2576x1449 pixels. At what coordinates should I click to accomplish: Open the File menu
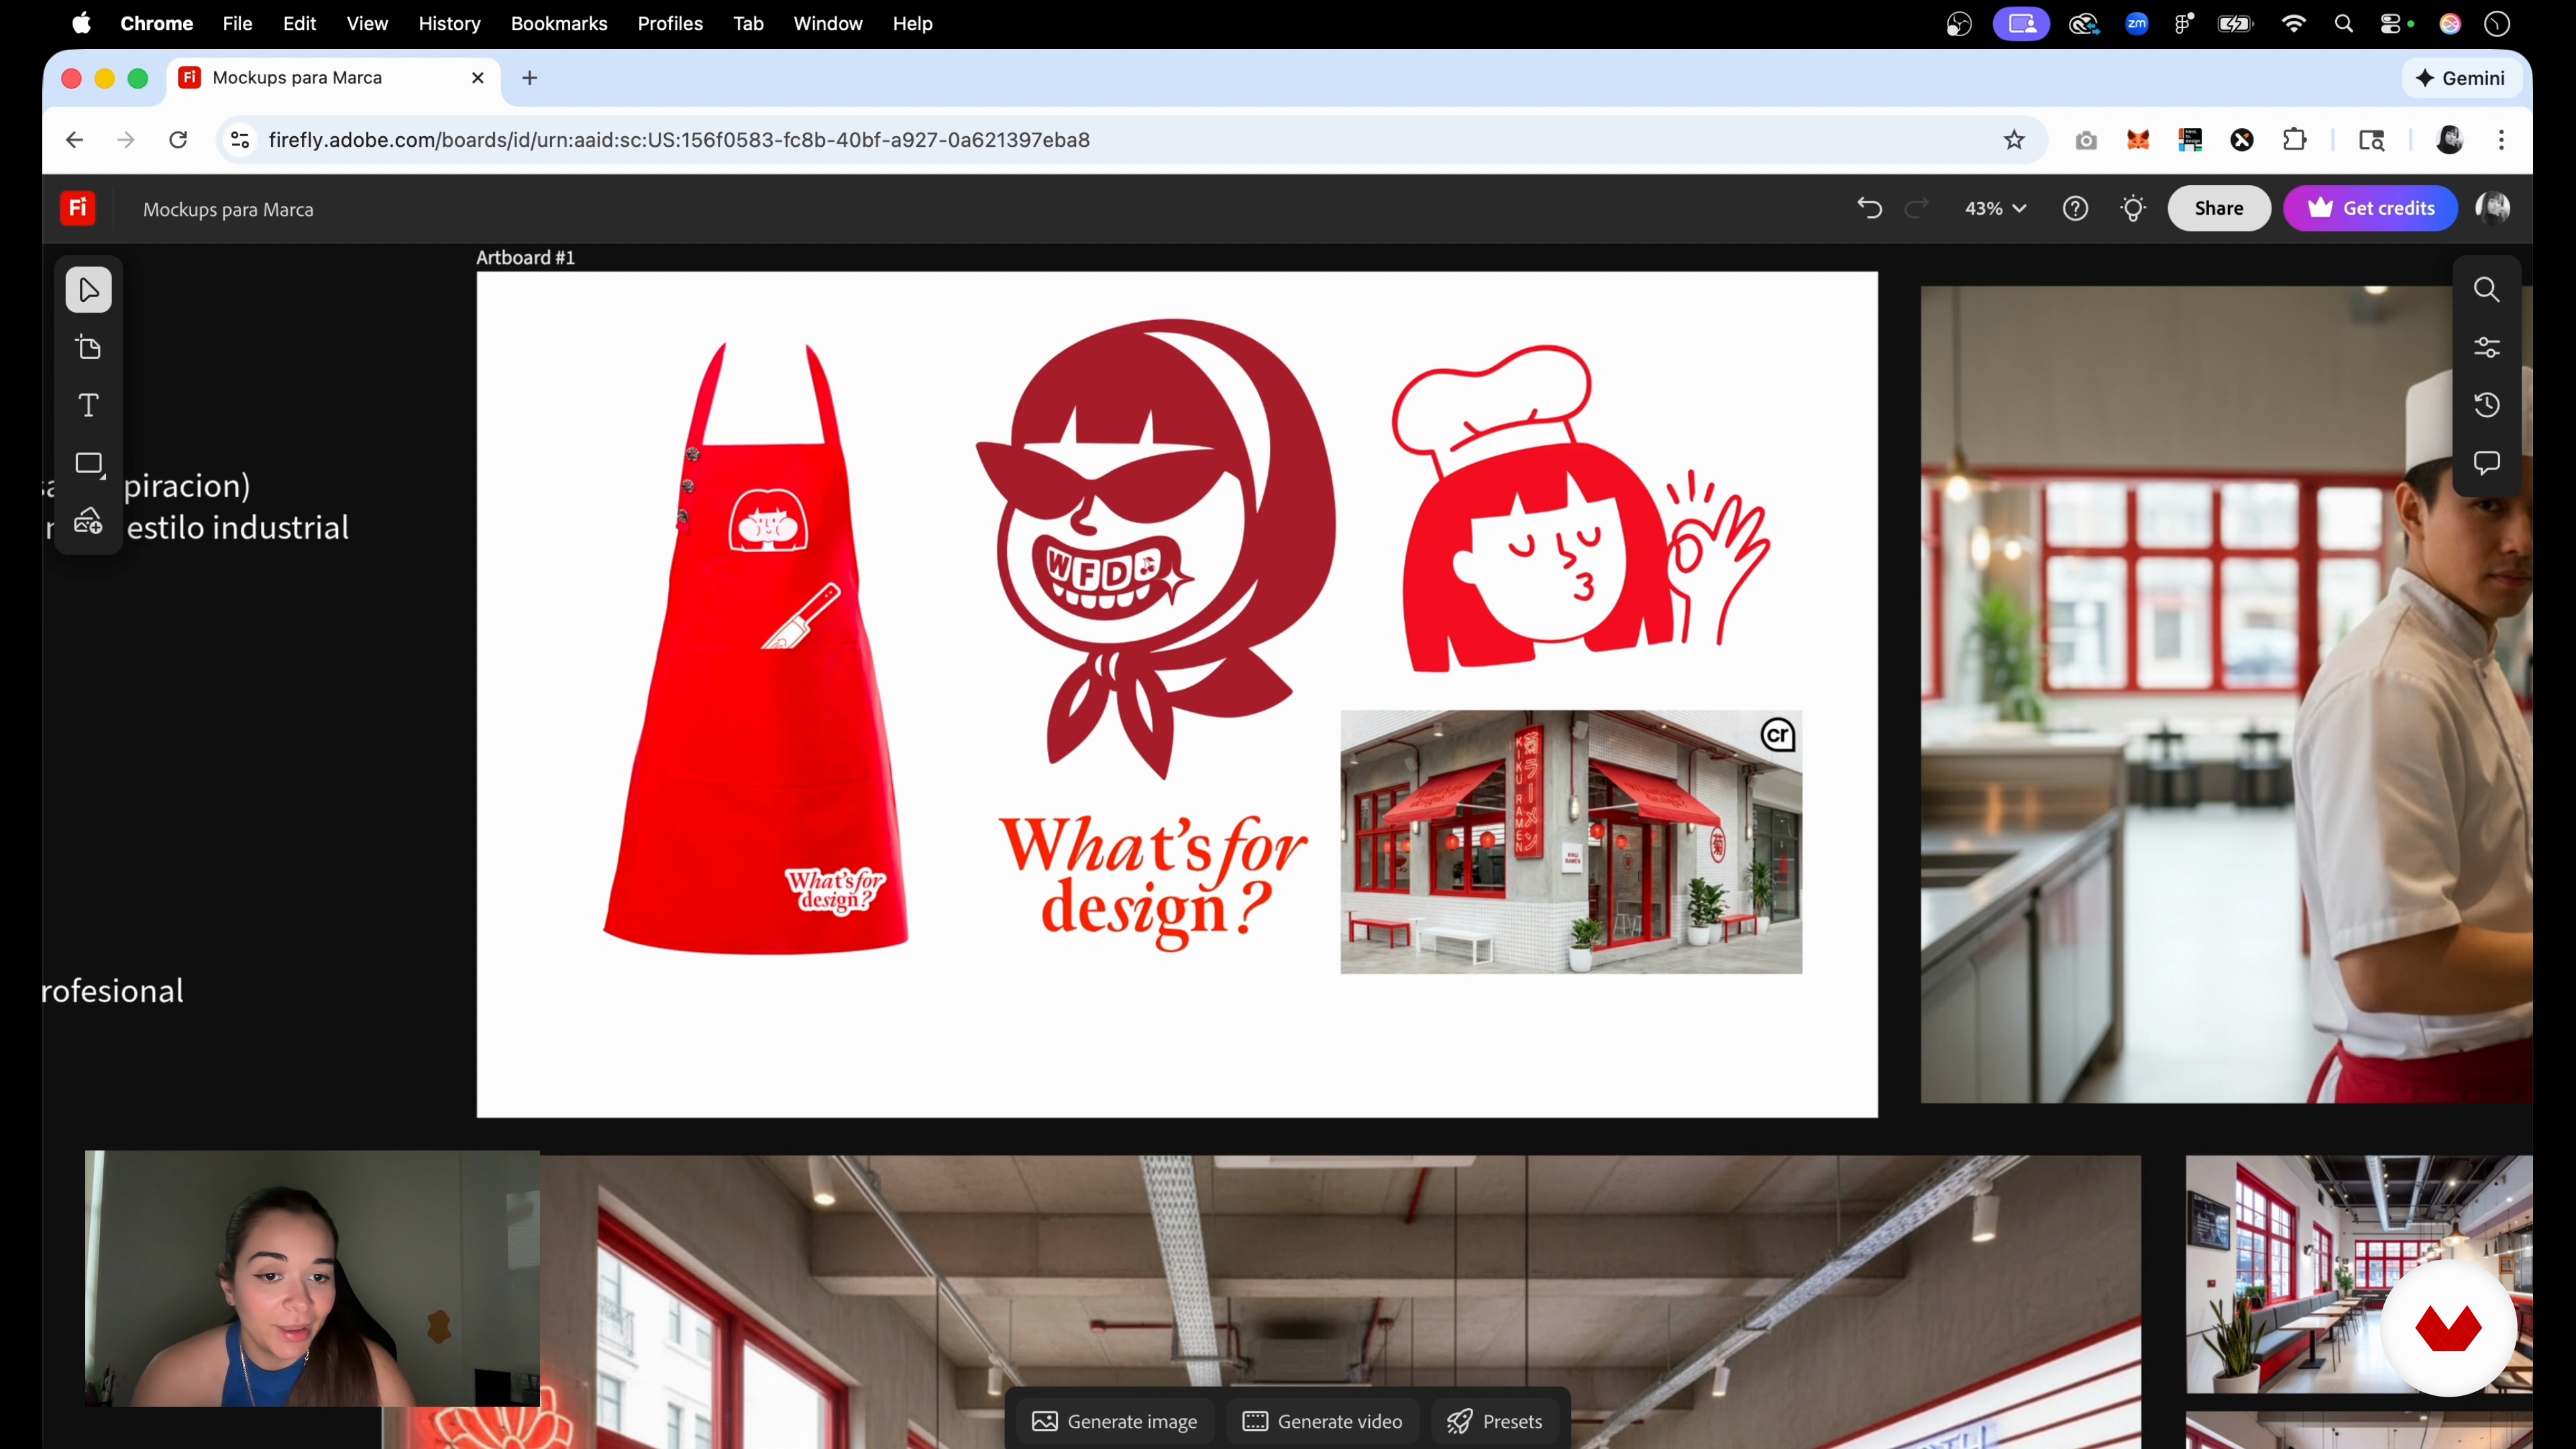point(237,24)
